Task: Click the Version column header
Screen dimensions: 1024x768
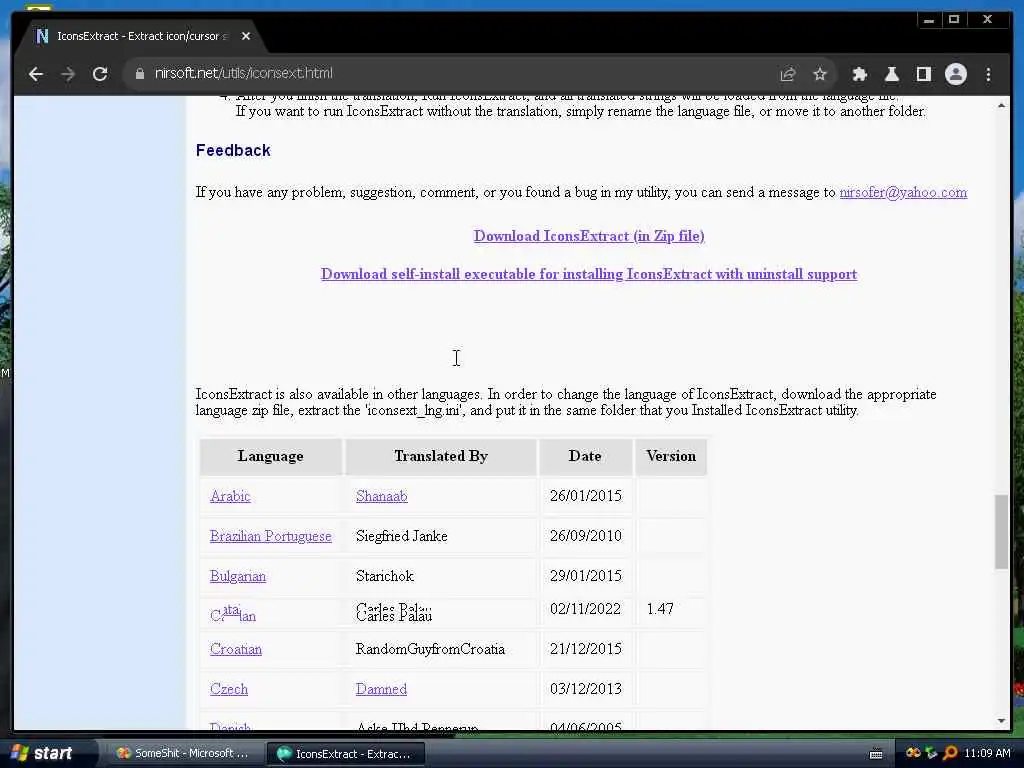Action: point(671,456)
